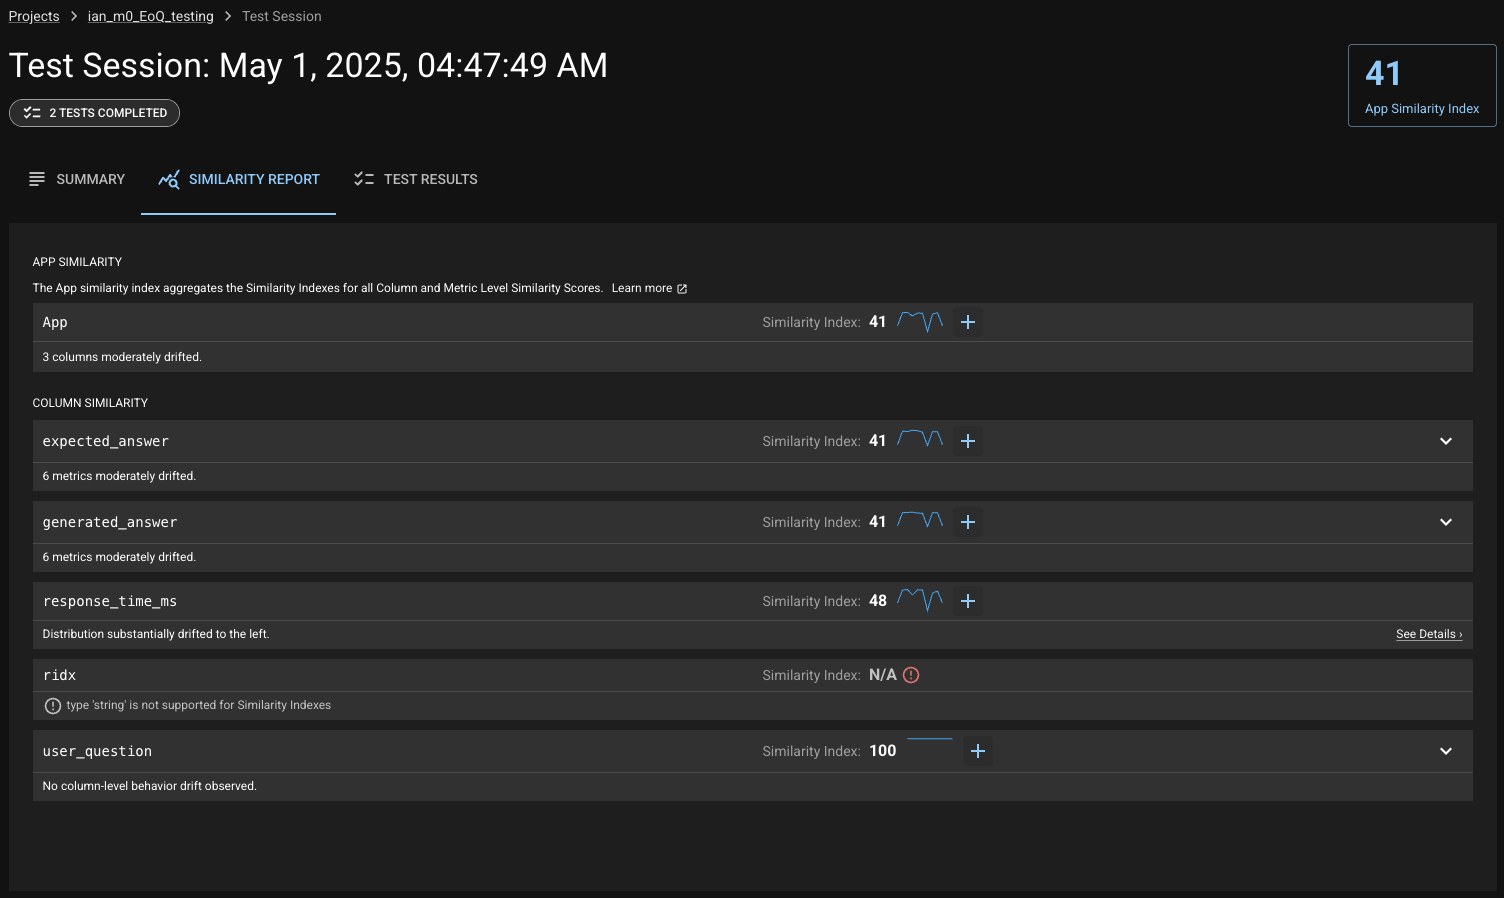Viewport: 1504px width, 898px height.
Task: Click the plus icon for generated_answer
Action: (967, 522)
